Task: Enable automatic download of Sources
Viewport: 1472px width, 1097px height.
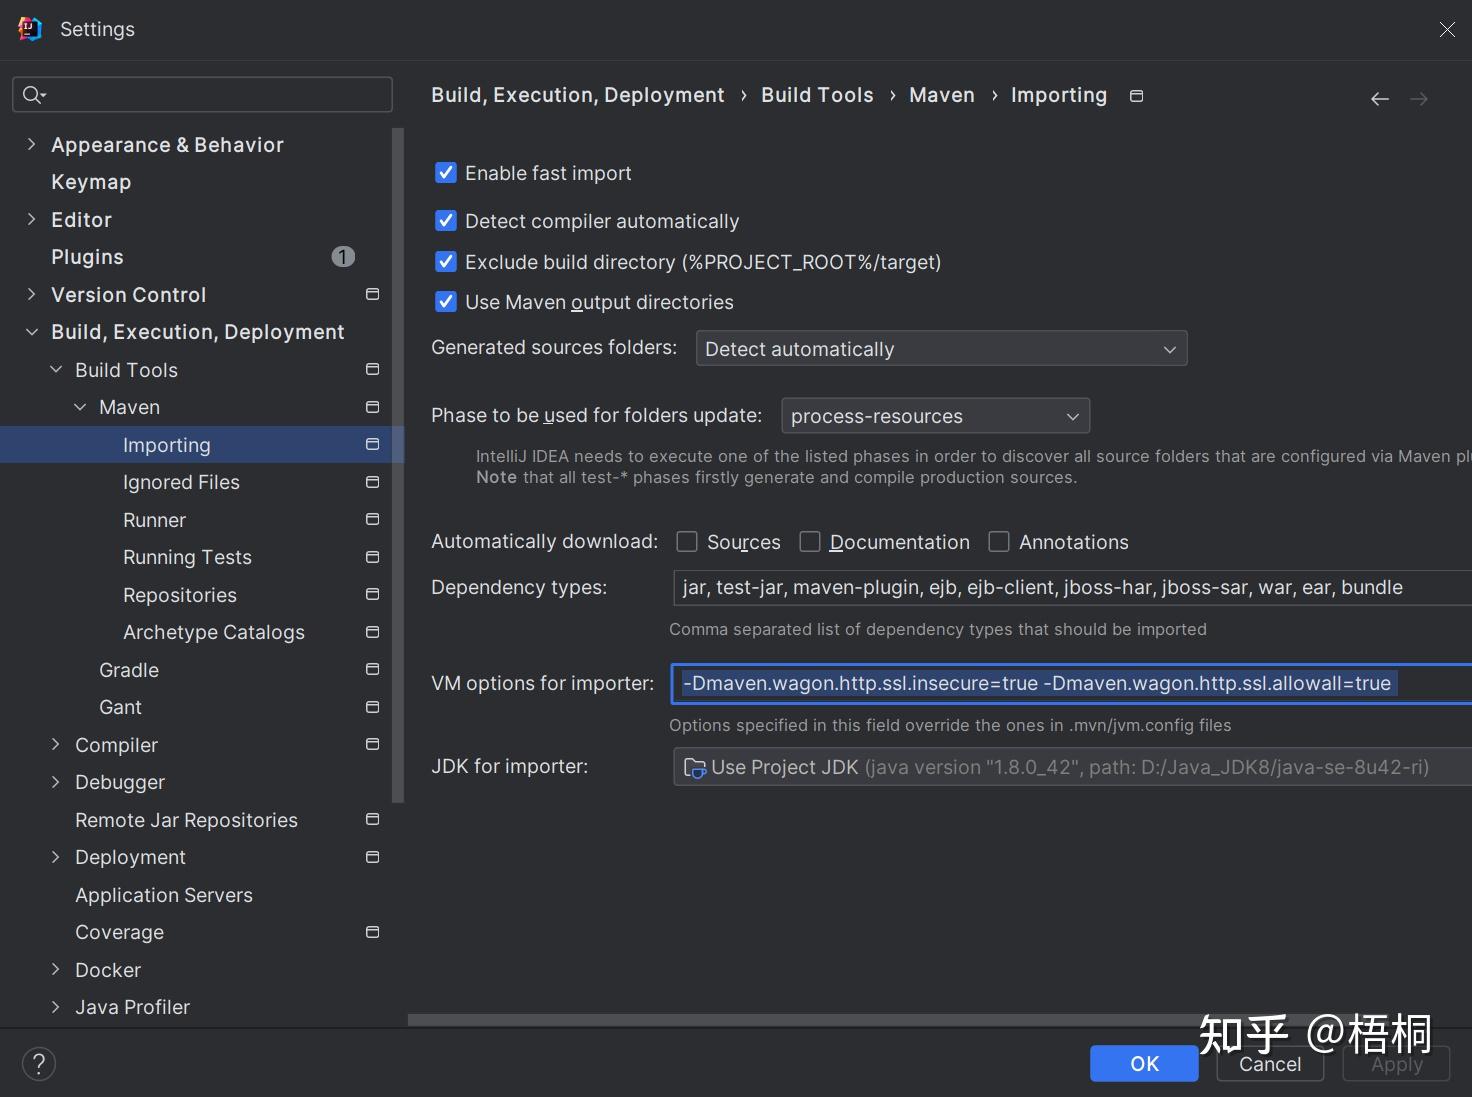Action: 687,542
